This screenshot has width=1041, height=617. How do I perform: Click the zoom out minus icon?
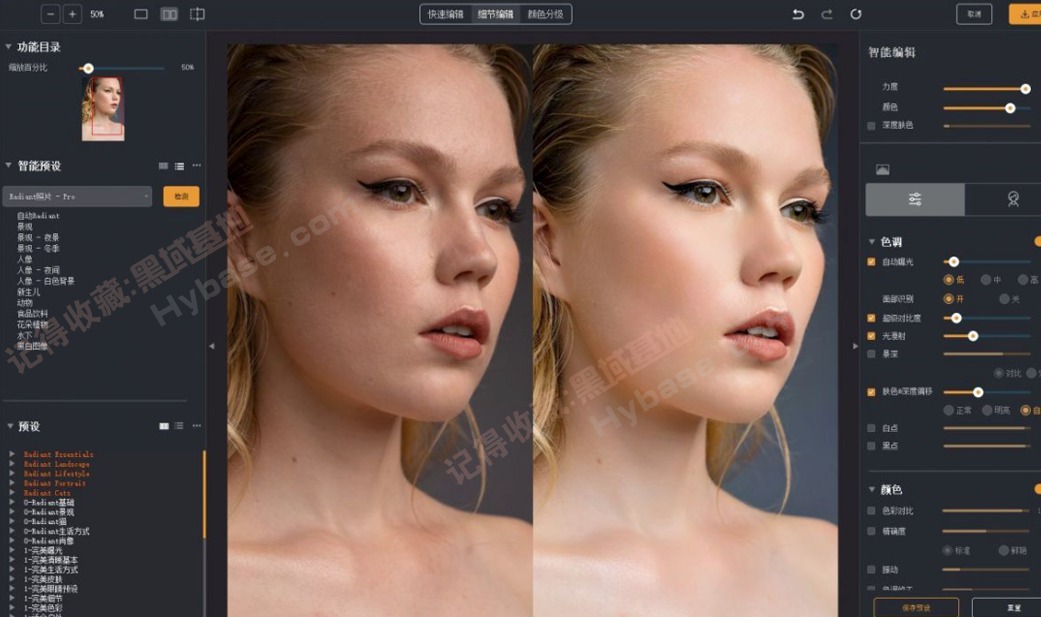pos(51,14)
